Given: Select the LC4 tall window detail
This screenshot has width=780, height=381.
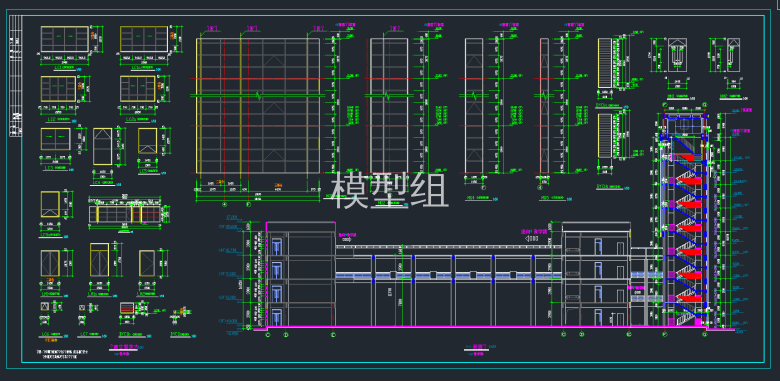Looking at the screenshot, I should tap(102, 146).
